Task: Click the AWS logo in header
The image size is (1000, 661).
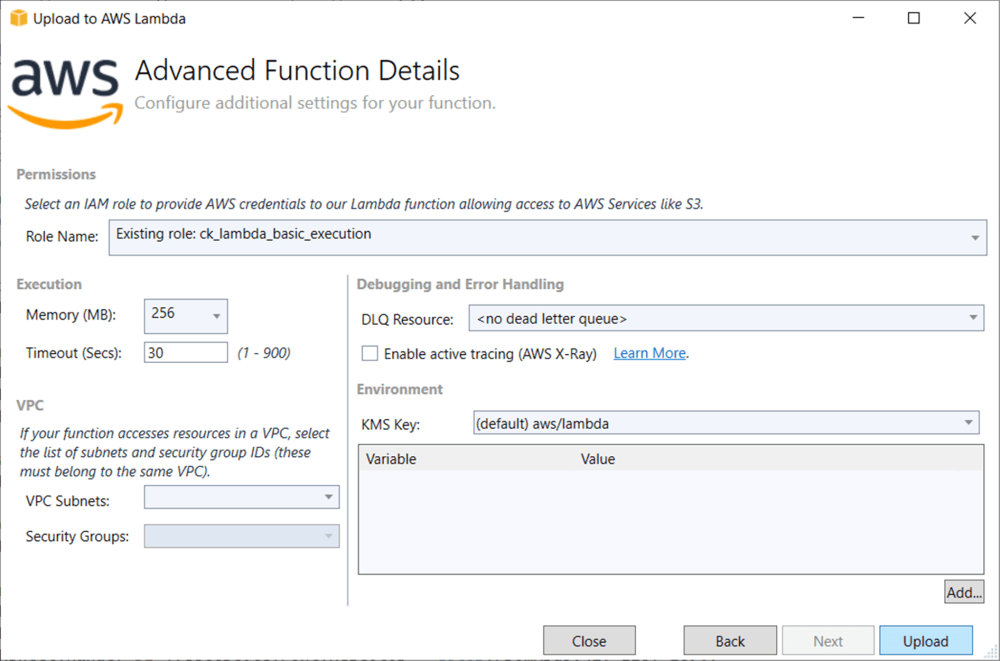Action: point(66,89)
